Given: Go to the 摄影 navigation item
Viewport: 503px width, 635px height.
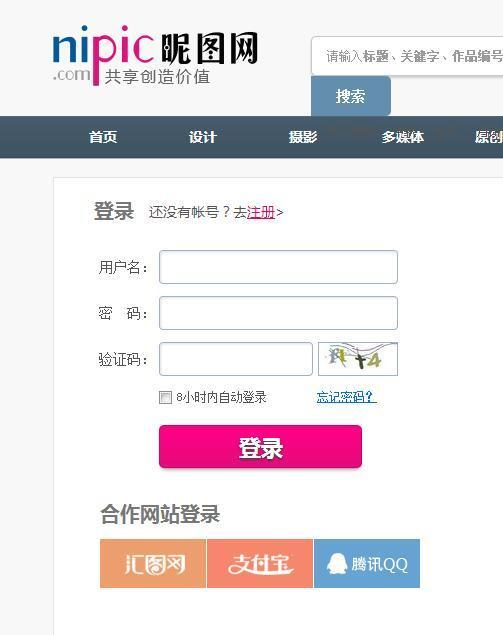Looking at the screenshot, I should coord(303,137).
